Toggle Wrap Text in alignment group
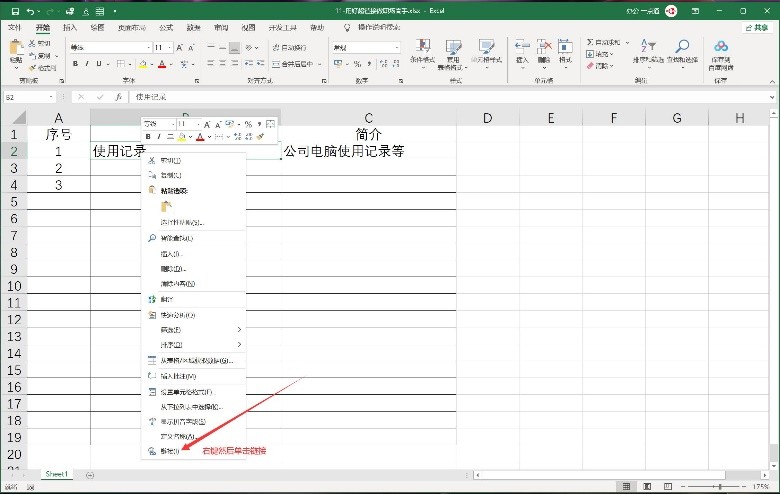Image resolution: width=780 pixels, height=494 pixels. click(290, 48)
